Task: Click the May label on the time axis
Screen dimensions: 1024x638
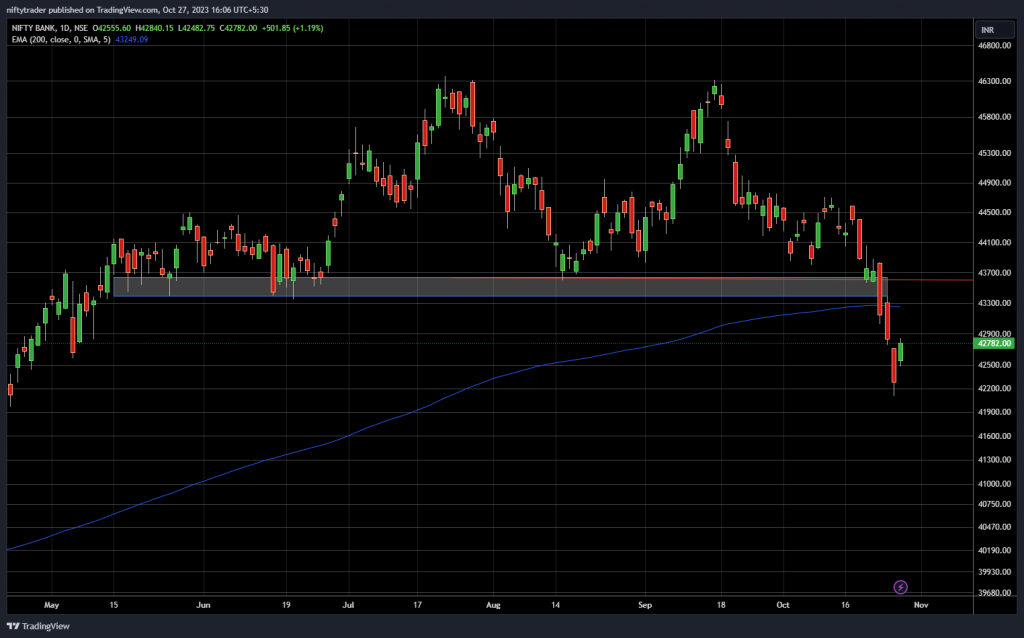Action: [x=52, y=605]
